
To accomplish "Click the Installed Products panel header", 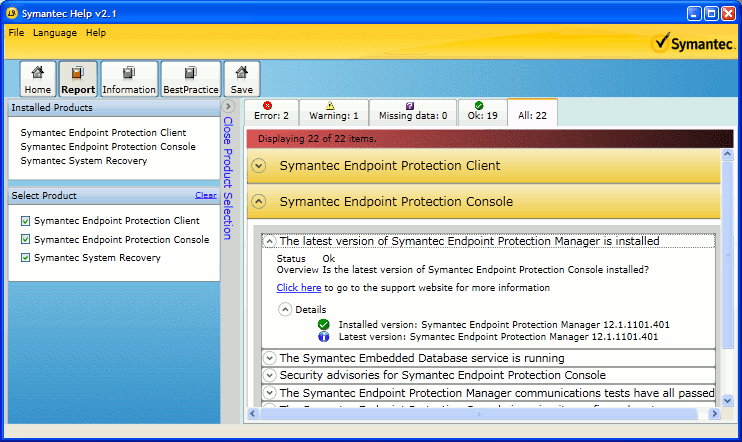I will [114, 107].
